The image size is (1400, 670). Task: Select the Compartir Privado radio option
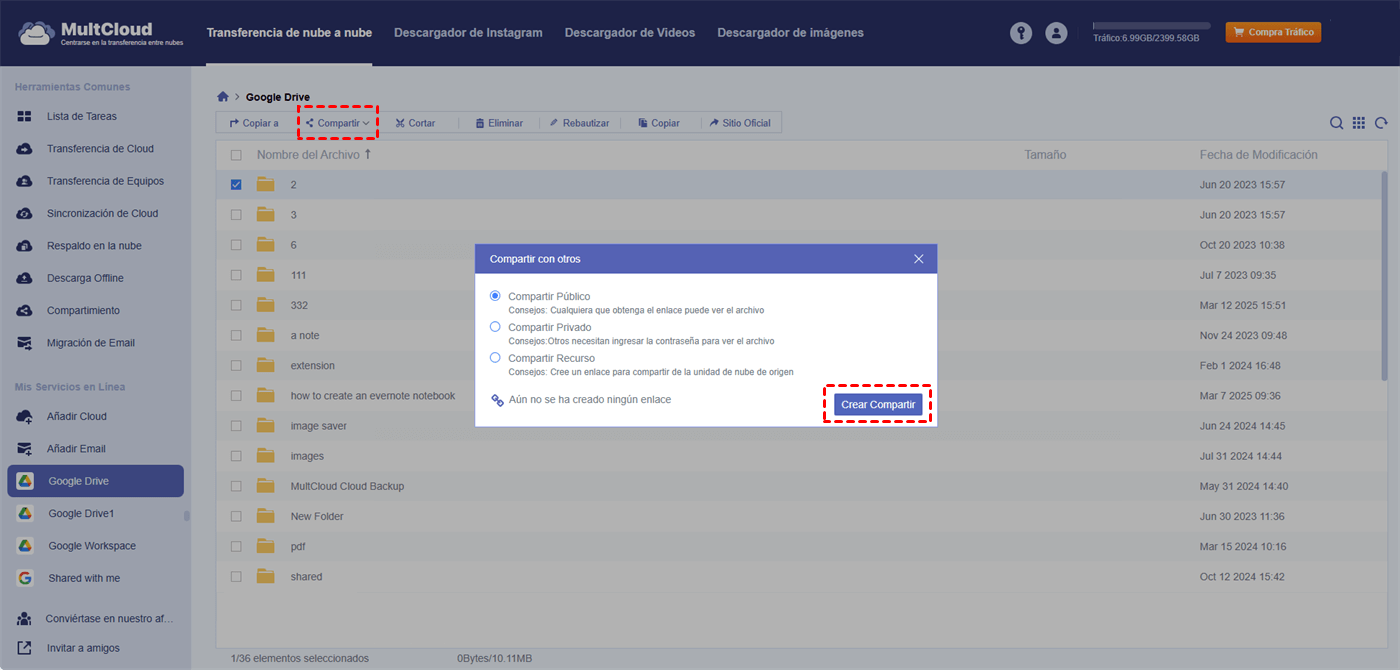pyautogui.click(x=495, y=327)
